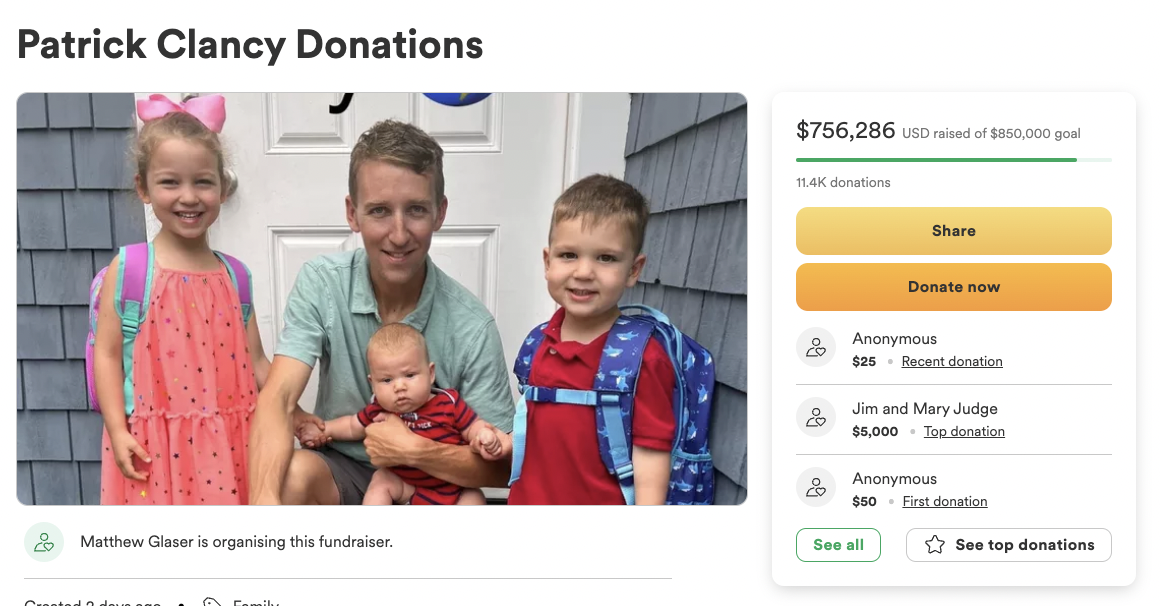Open the family fundraiser photo
The image size is (1160, 606).
tap(382, 299)
